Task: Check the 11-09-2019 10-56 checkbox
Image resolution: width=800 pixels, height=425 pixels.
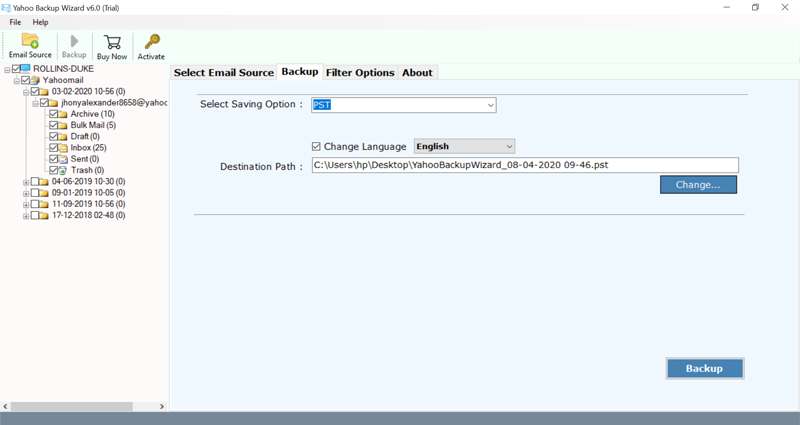Action: point(35,204)
